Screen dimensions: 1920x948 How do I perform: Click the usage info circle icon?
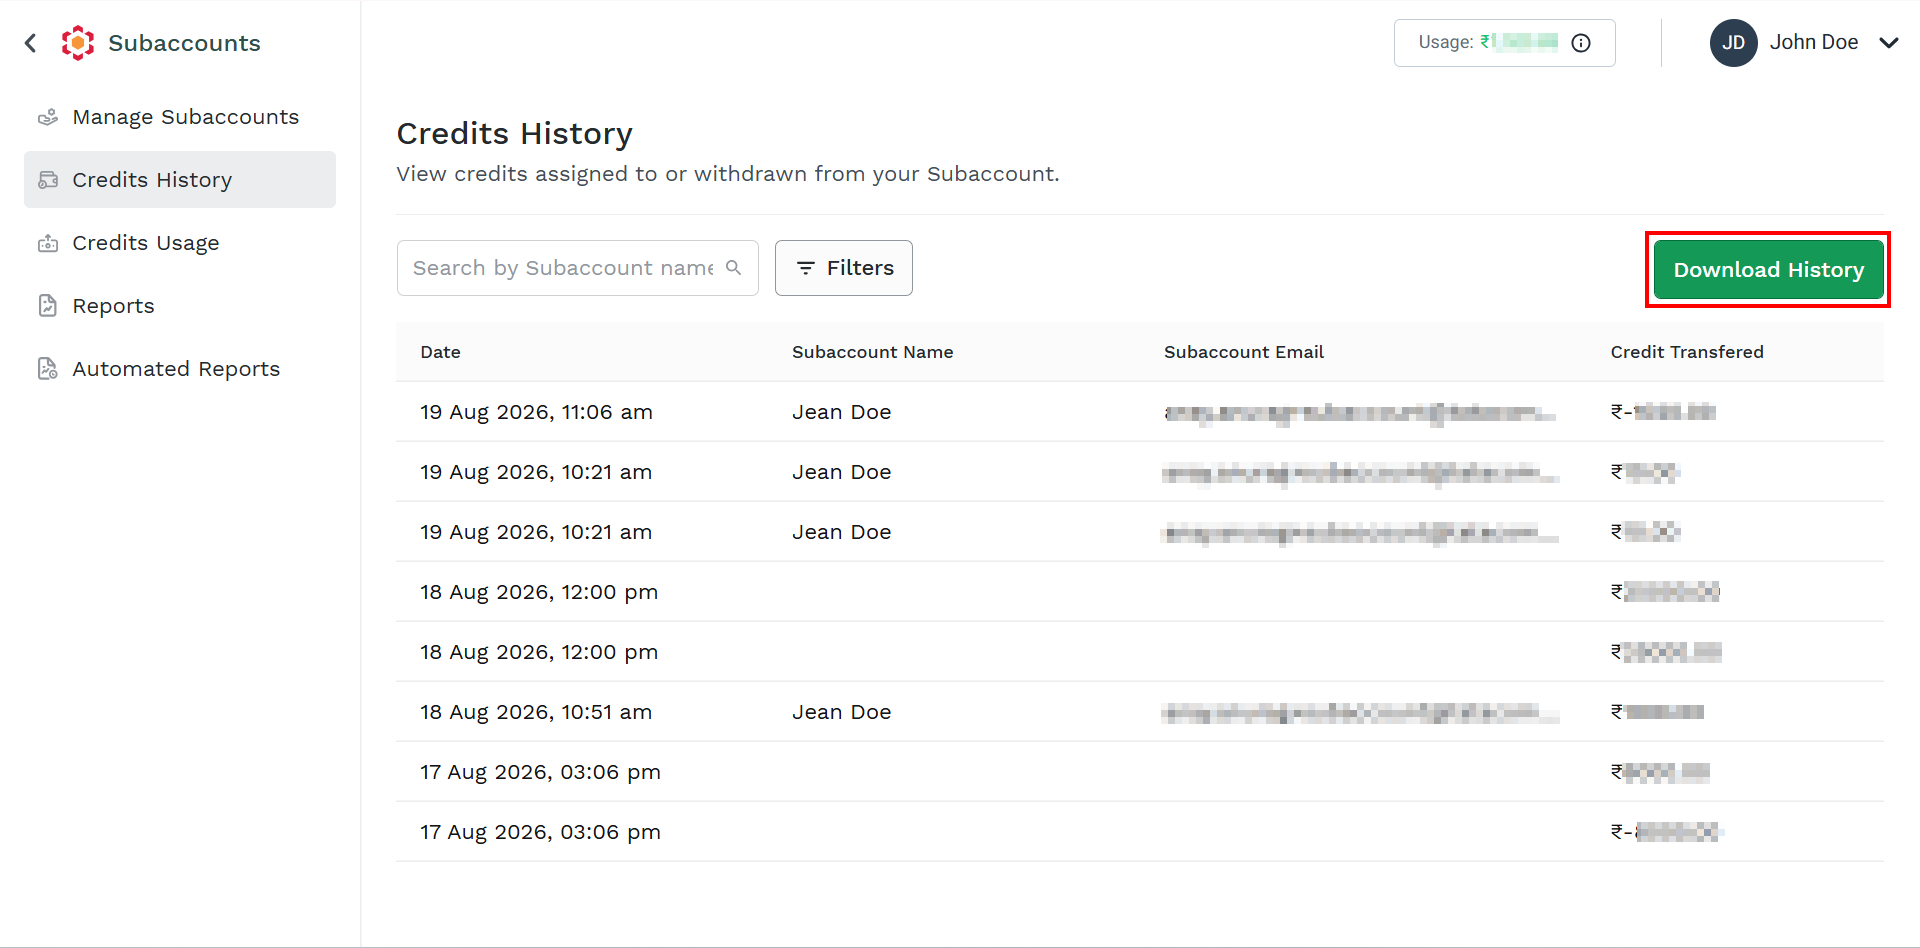1581,43
